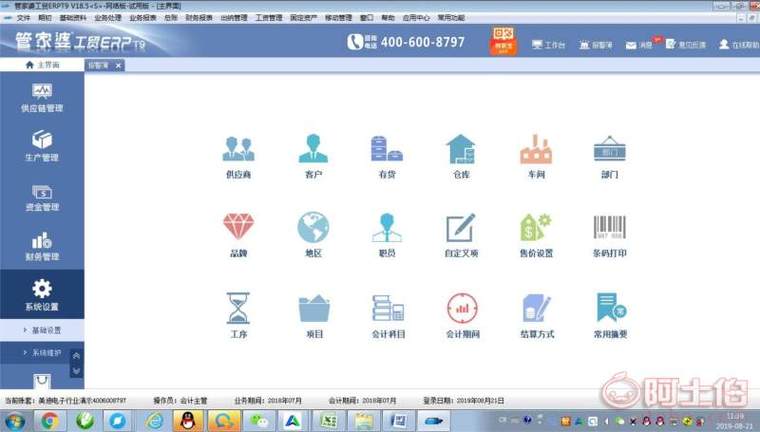Open QQ penguin from the taskbar

tap(188, 421)
